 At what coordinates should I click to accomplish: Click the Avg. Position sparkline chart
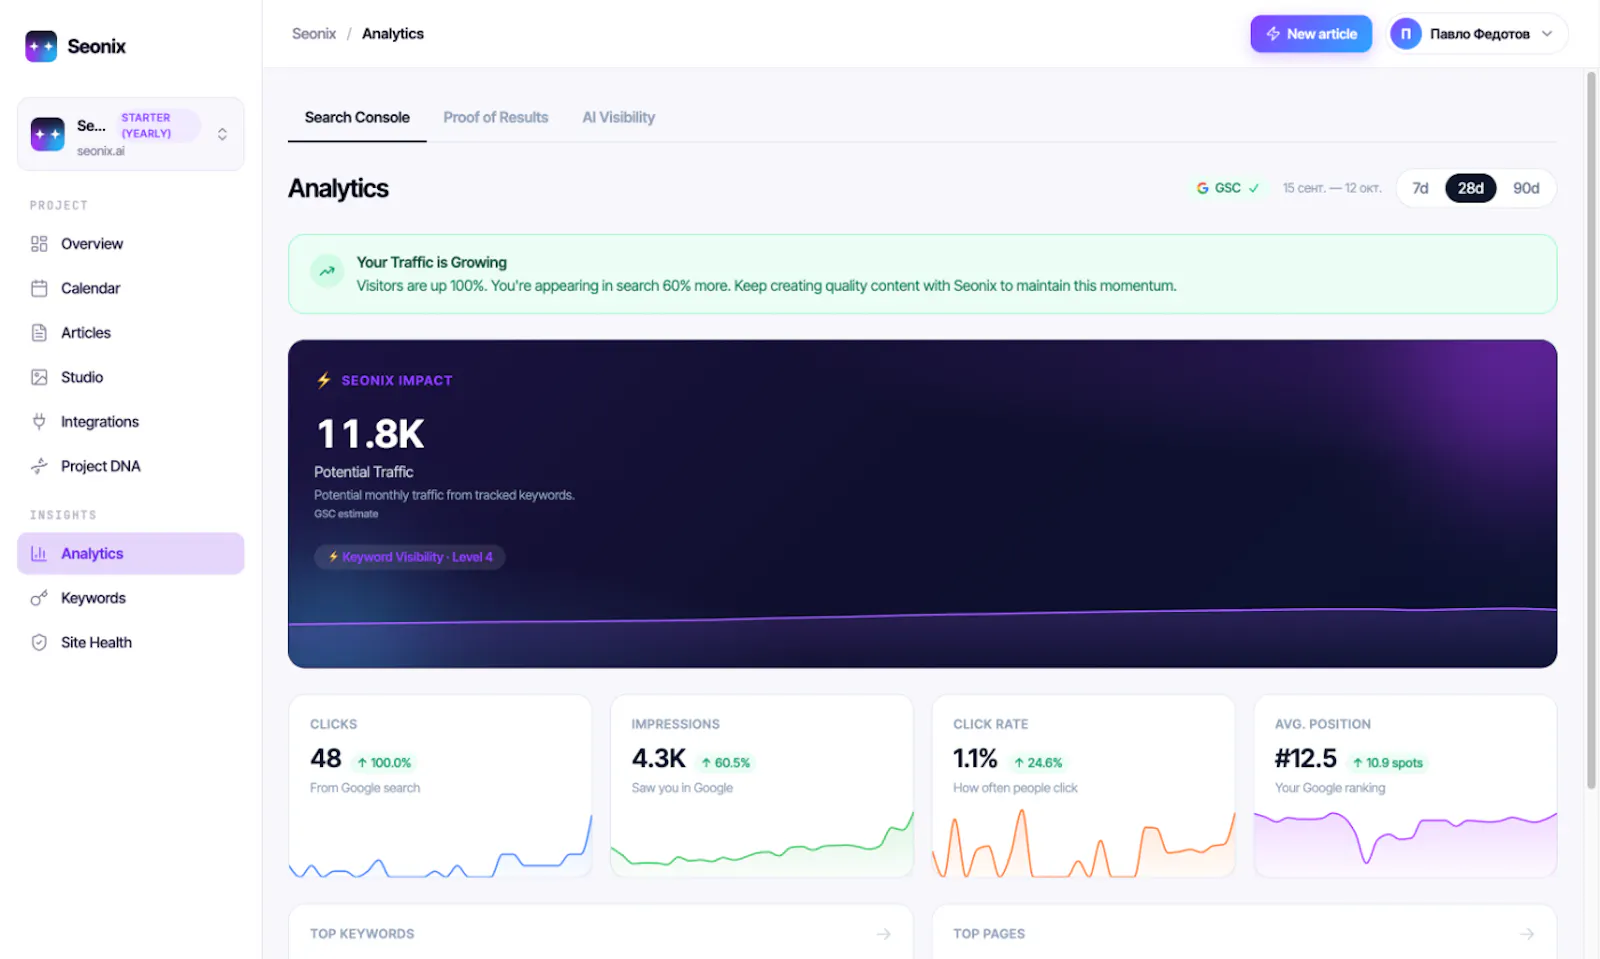click(1405, 842)
